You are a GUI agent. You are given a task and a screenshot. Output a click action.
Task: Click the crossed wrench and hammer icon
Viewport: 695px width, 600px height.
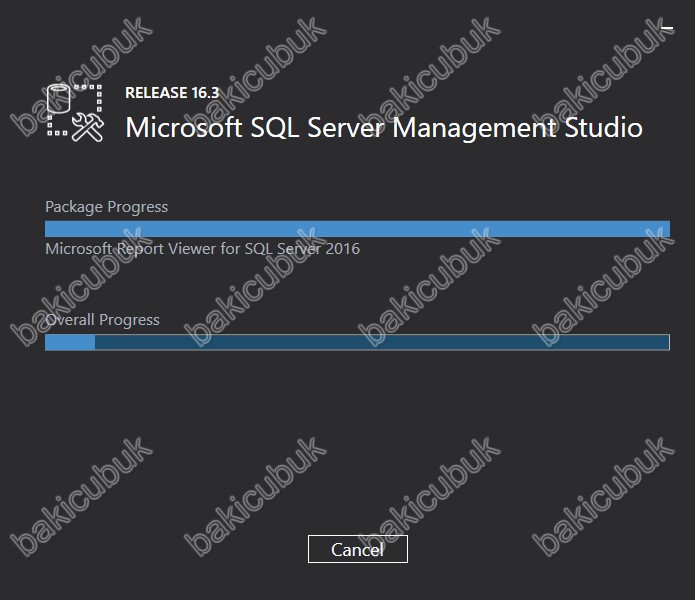point(88,127)
